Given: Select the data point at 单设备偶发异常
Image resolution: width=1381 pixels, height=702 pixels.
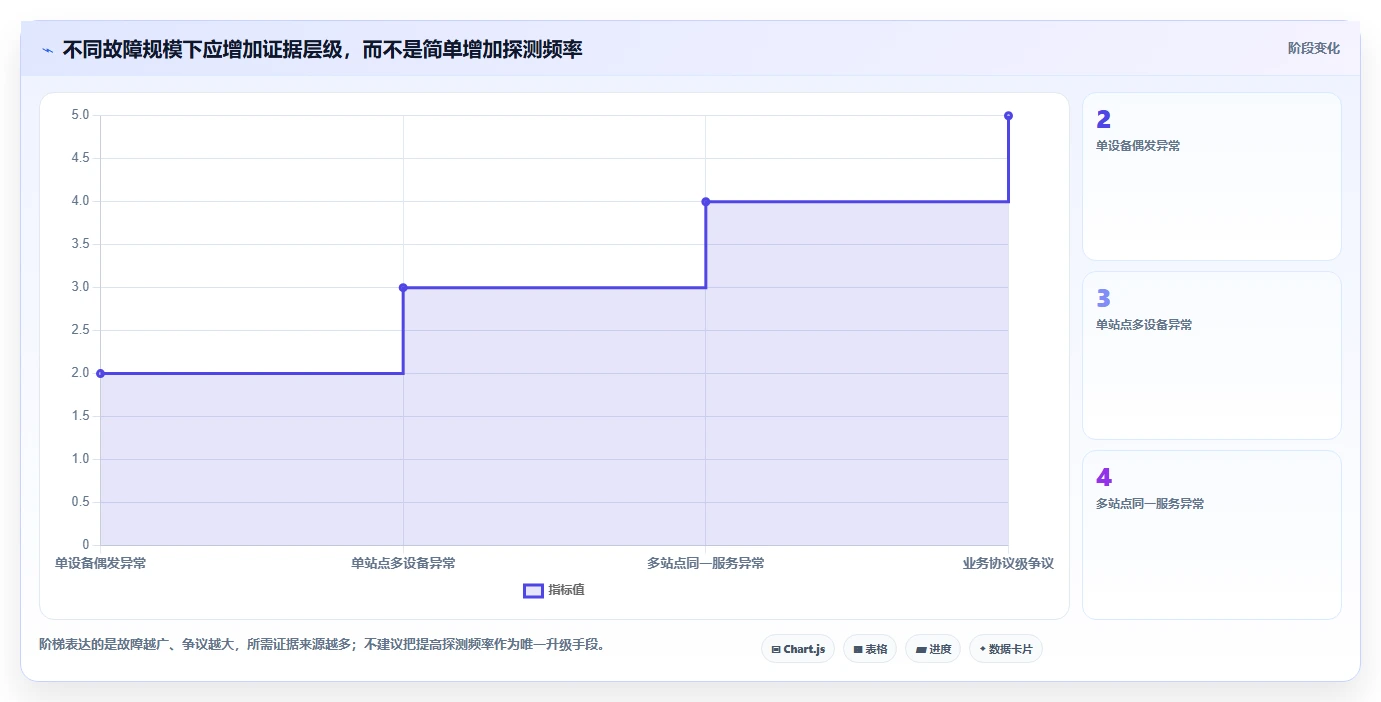Looking at the screenshot, I should [100, 373].
